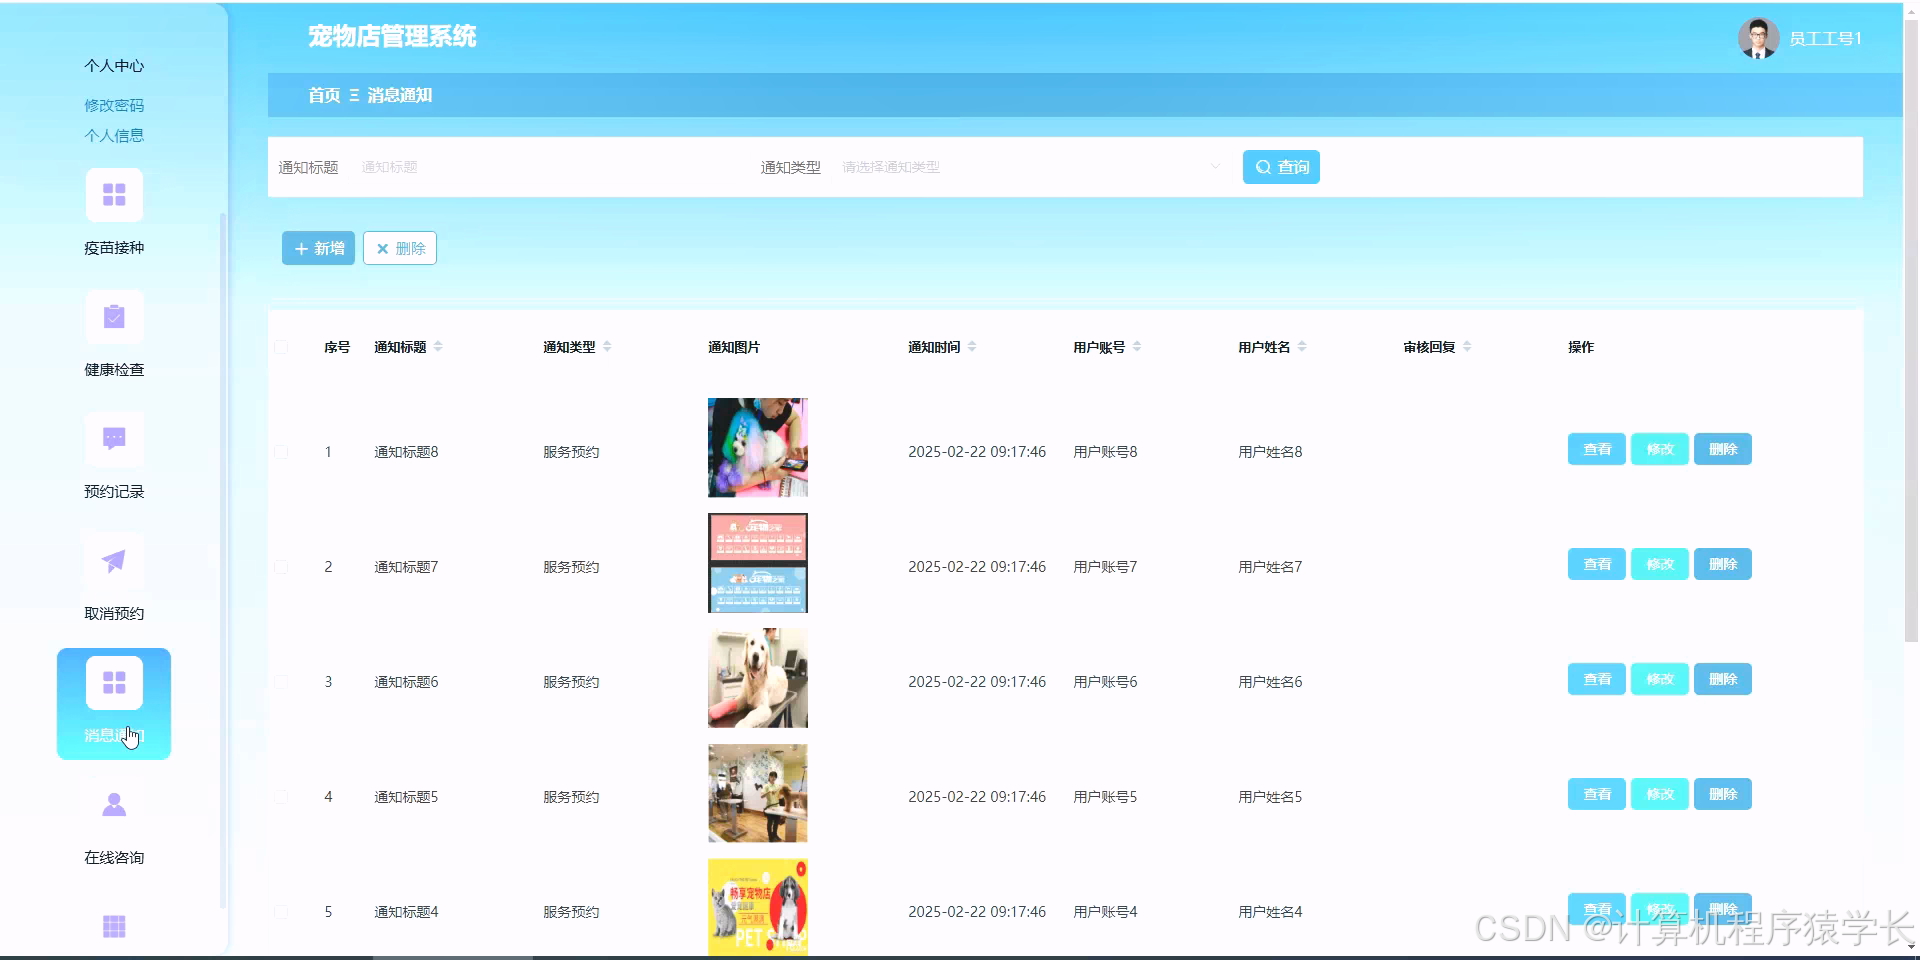Click the user avatar for 员工工号1
The width and height of the screenshot is (1920, 960).
point(1757,37)
